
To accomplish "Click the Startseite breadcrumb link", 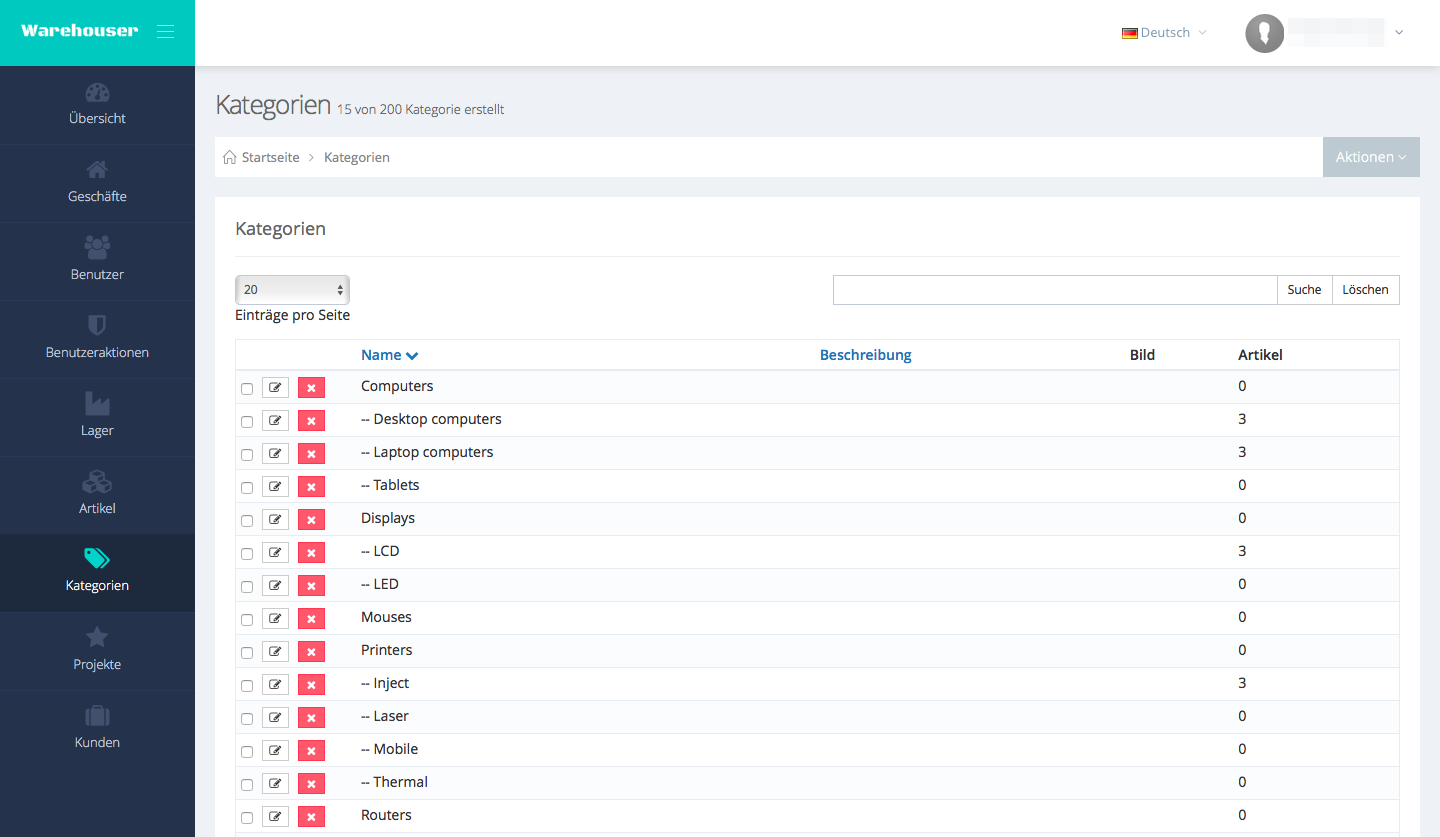I will pos(270,158).
